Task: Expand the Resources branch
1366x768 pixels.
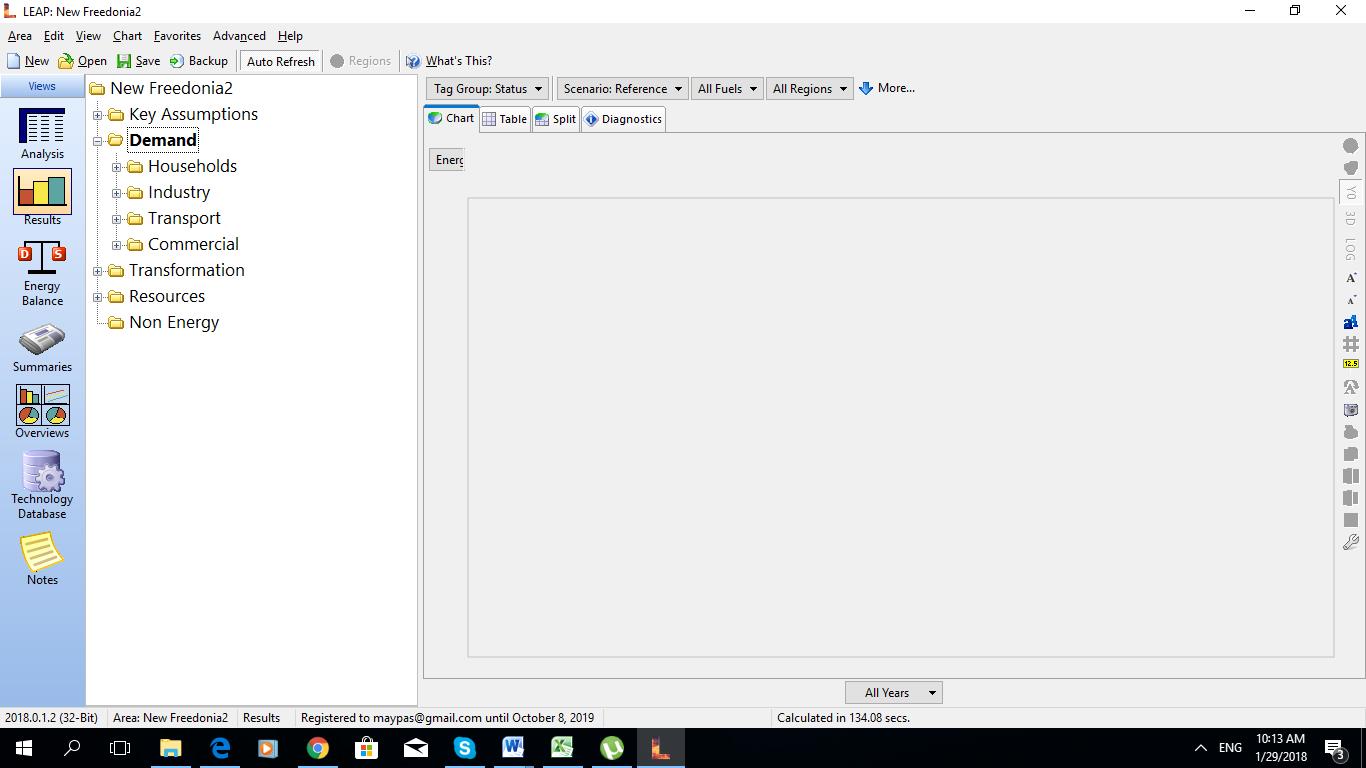Action: tap(98, 297)
